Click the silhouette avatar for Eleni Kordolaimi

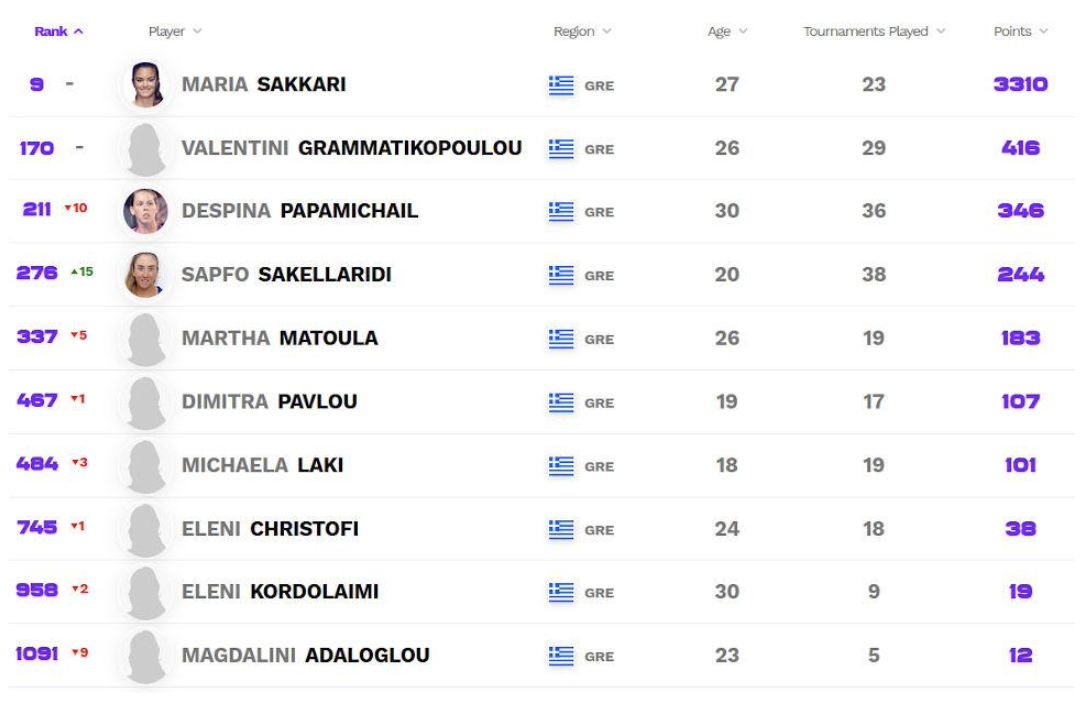point(146,592)
